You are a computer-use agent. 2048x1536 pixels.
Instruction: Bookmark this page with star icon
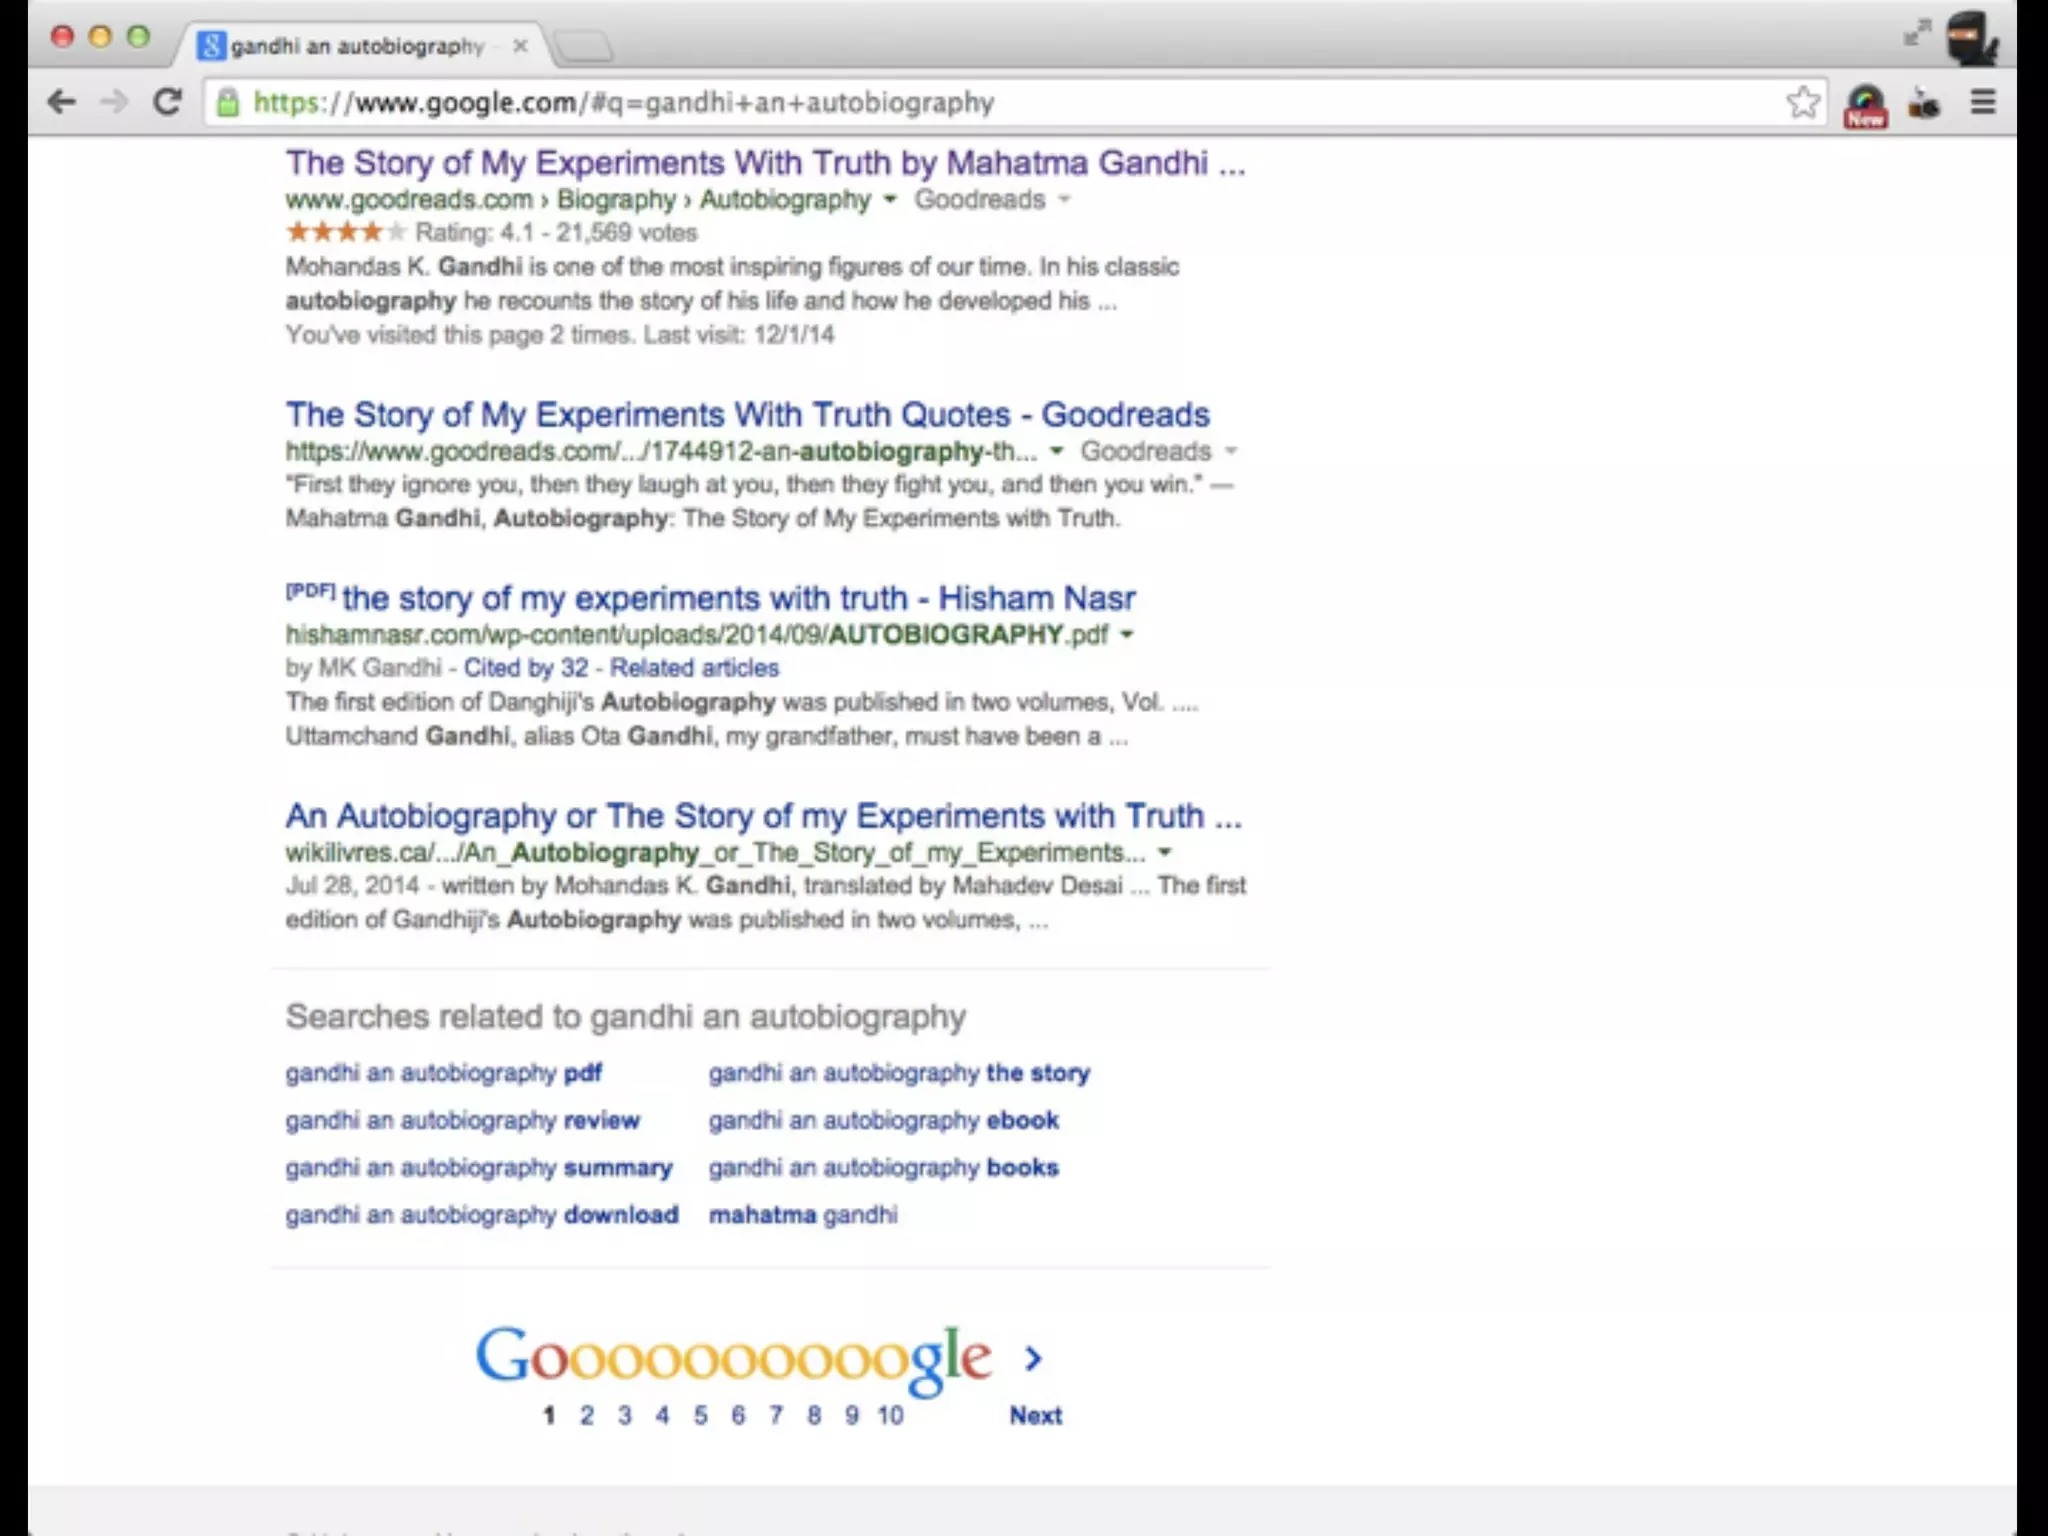pos(1803,102)
